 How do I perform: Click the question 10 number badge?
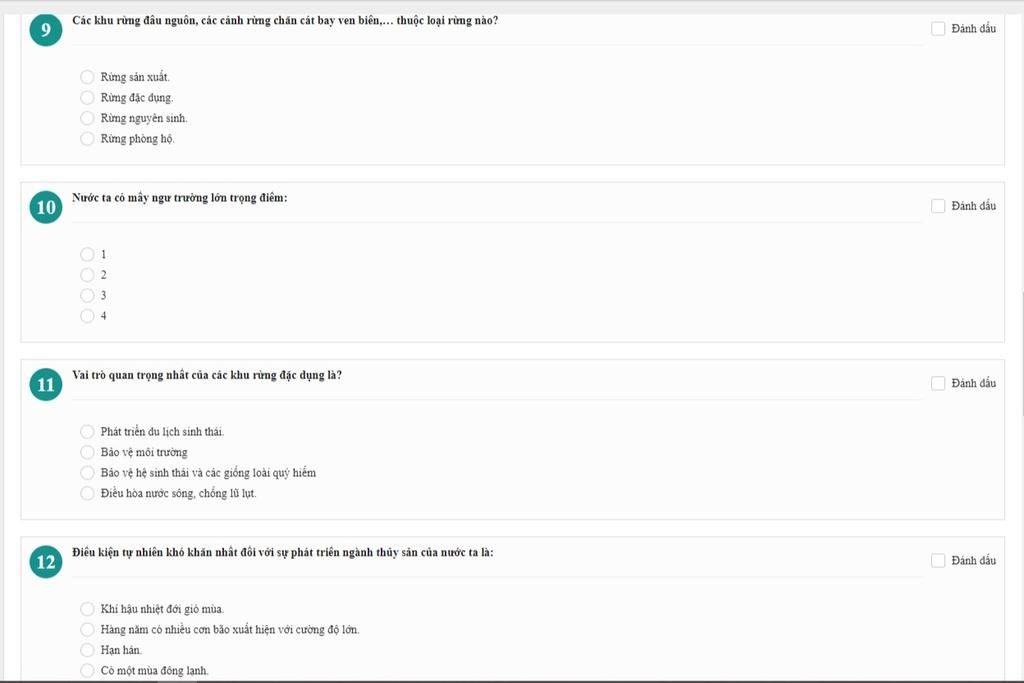click(x=46, y=208)
